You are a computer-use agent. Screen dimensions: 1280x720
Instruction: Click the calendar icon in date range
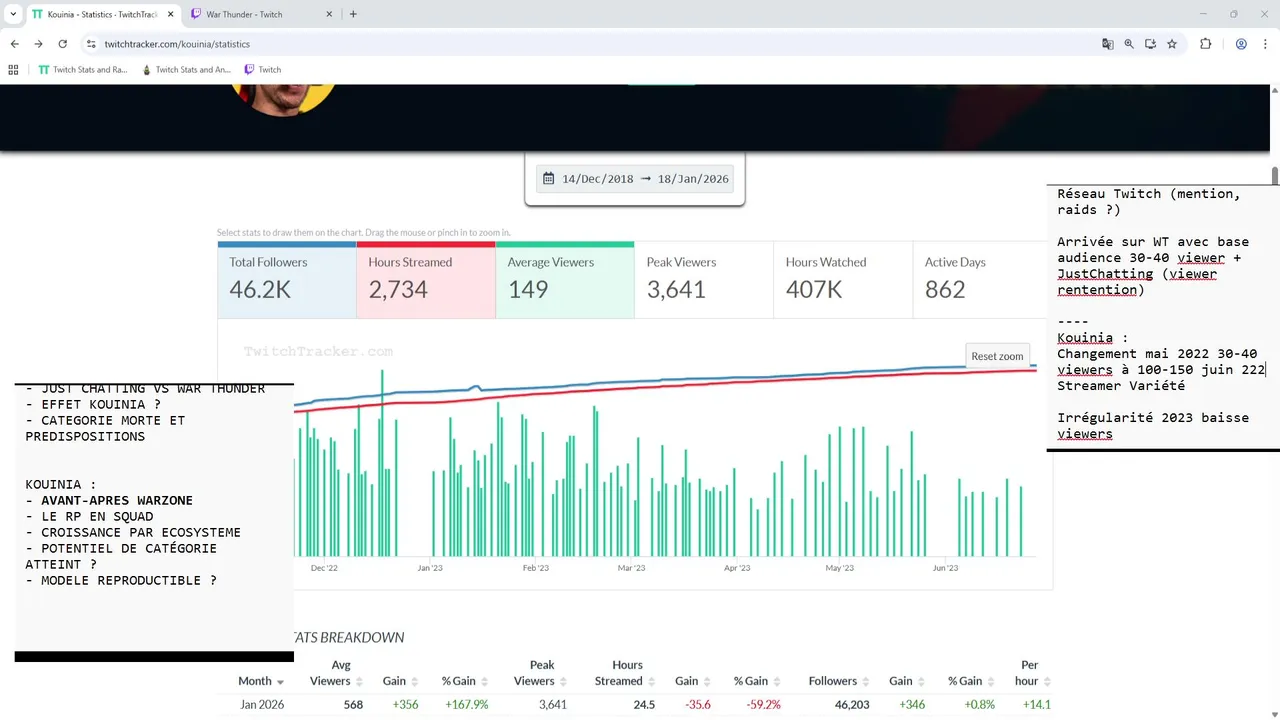coord(548,179)
